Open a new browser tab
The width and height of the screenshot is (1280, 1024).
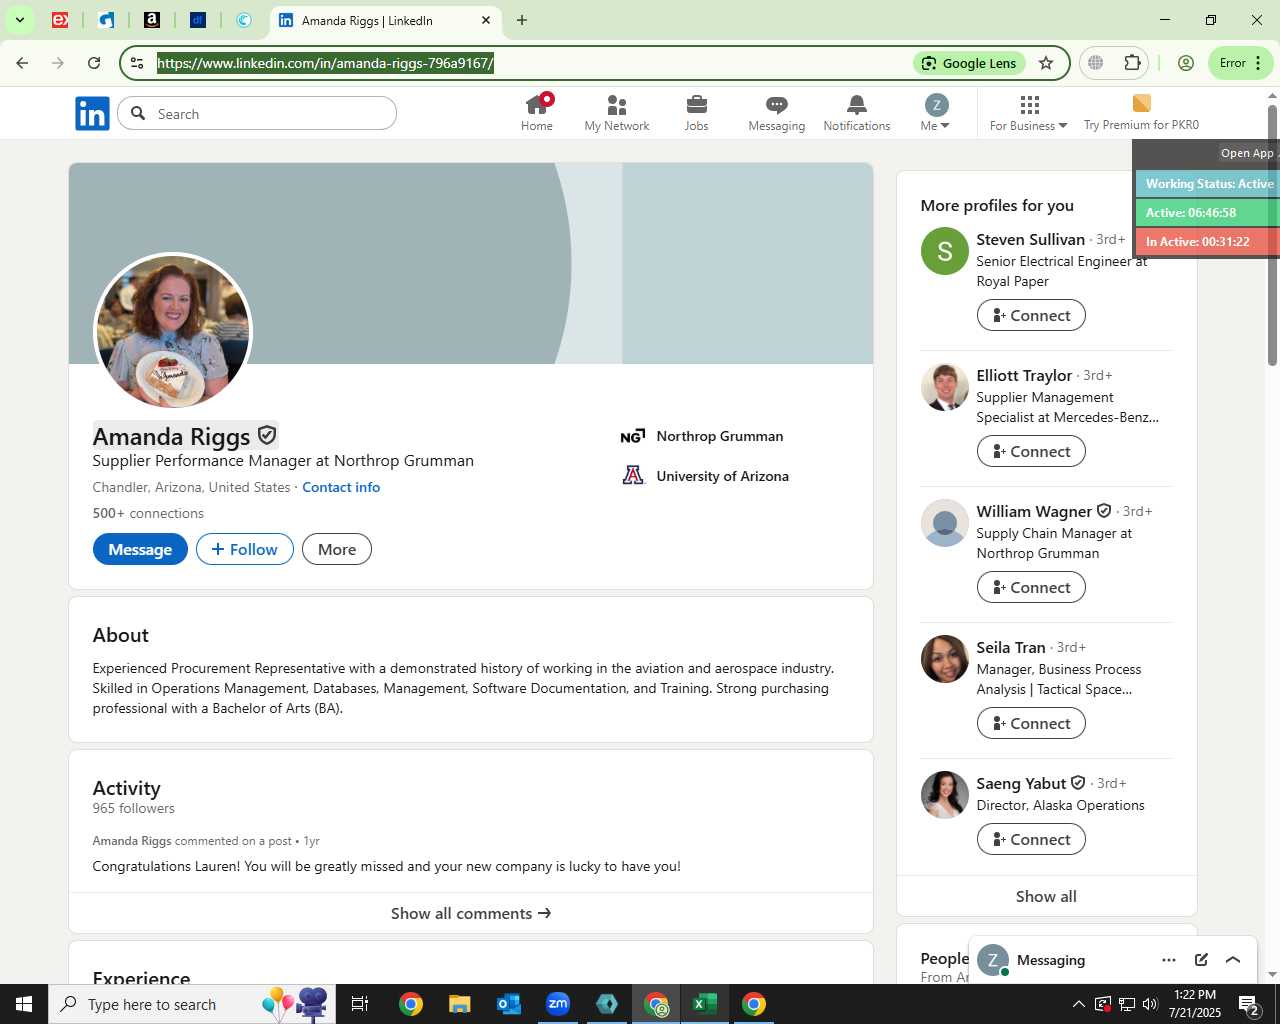[x=522, y=20]
